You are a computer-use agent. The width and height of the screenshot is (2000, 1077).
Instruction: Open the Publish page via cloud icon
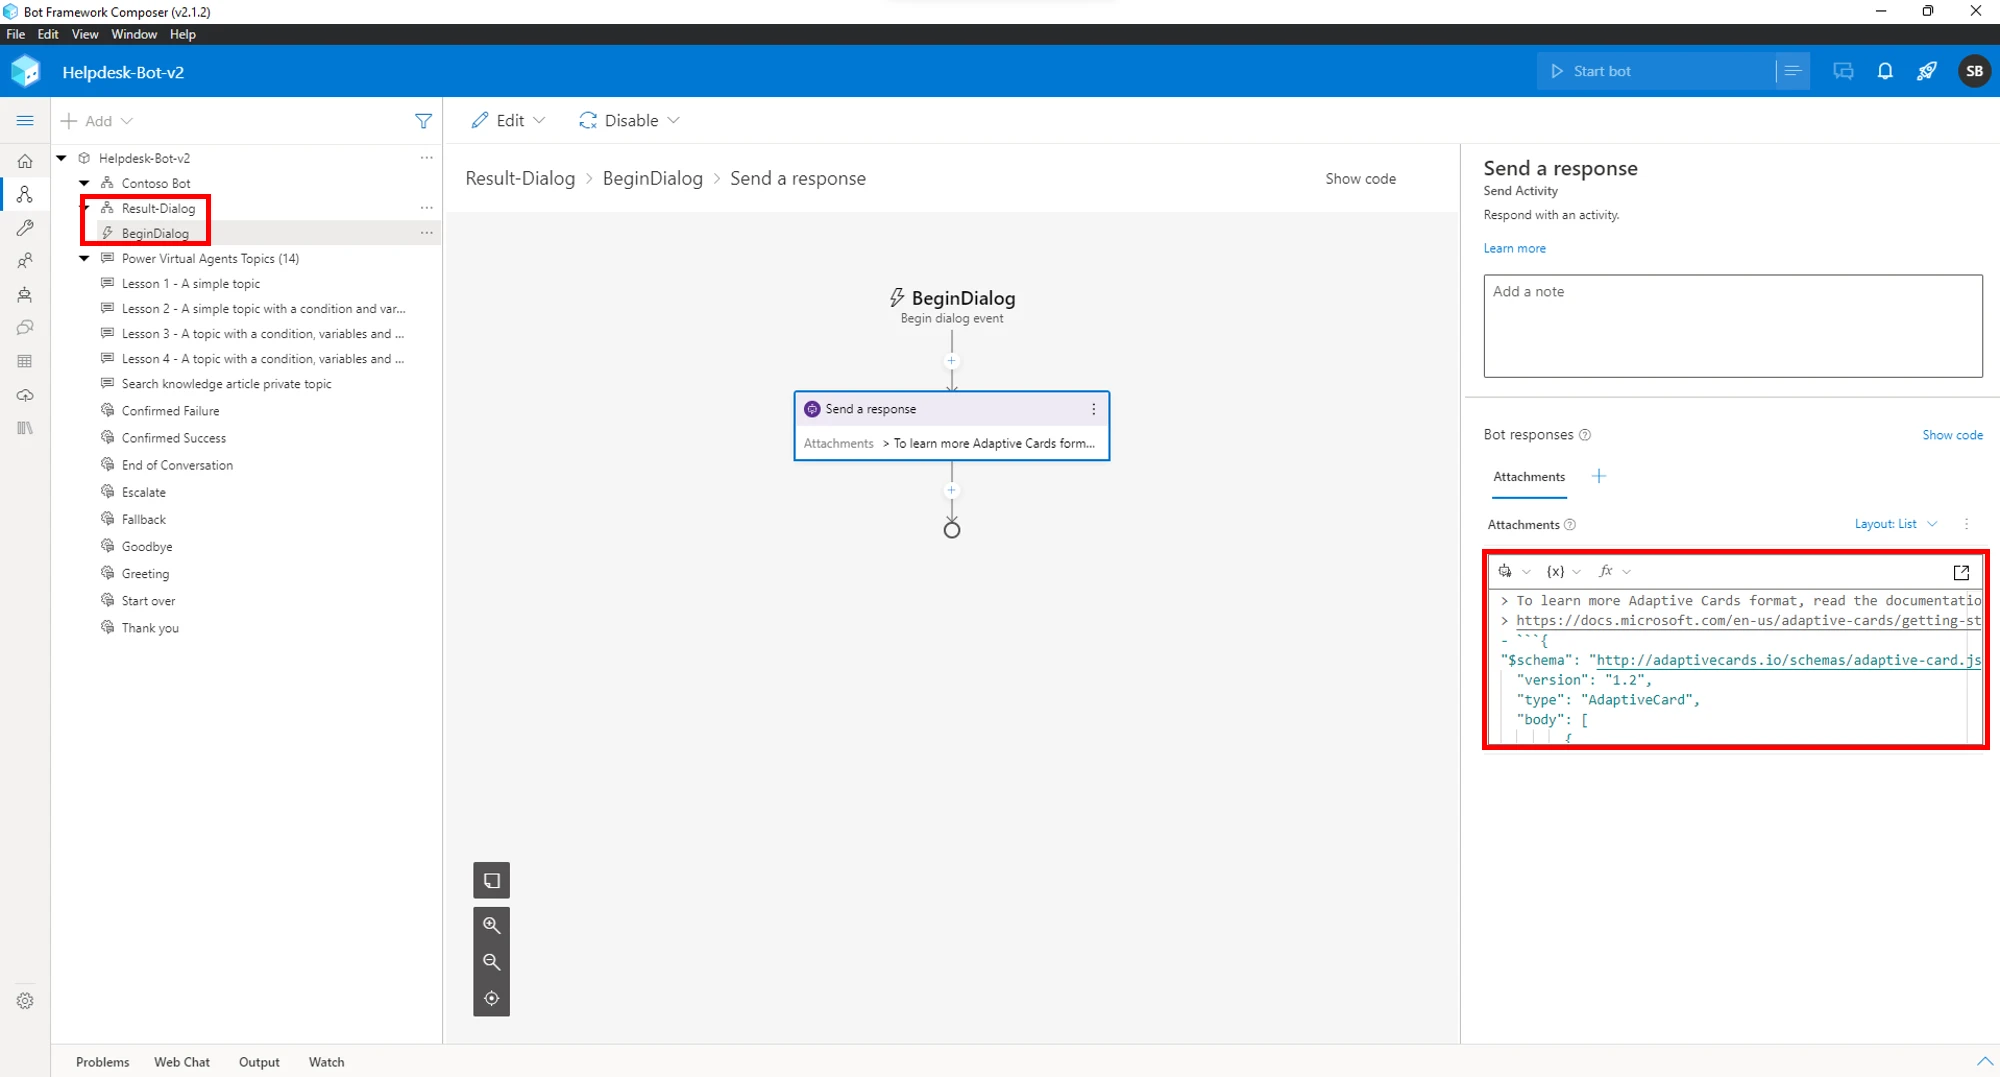[25, 395]
